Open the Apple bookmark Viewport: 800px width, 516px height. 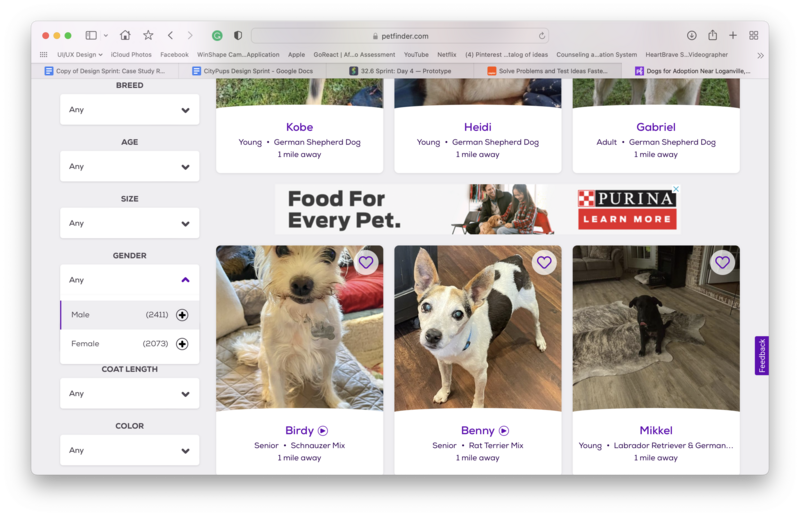(x=296, y=55)
